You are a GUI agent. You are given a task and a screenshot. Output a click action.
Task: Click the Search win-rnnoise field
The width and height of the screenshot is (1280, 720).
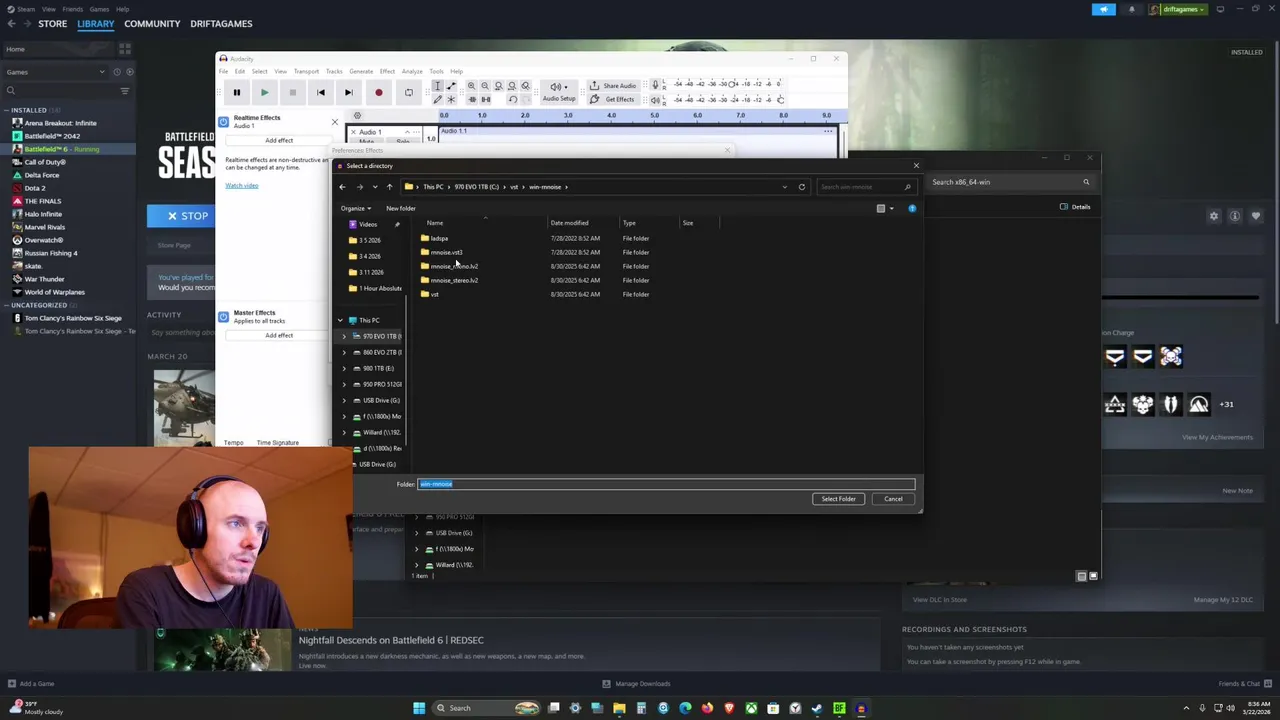(865, 187)
